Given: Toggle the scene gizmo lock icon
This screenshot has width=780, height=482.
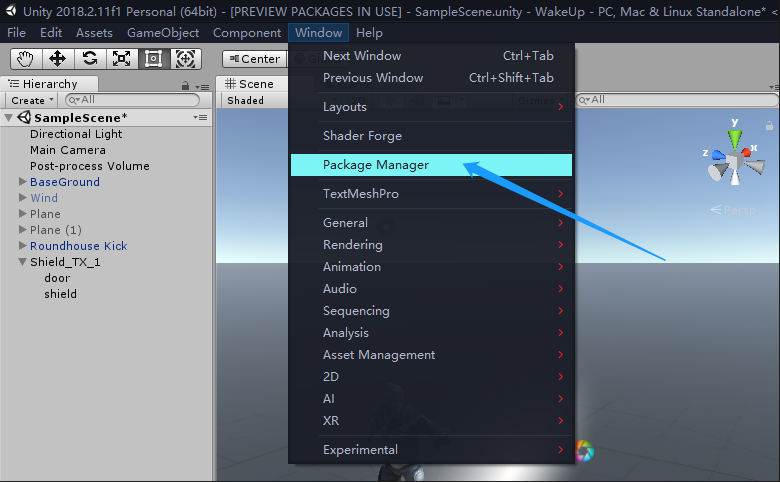Looking at the screenshot, I should [769, 125].
